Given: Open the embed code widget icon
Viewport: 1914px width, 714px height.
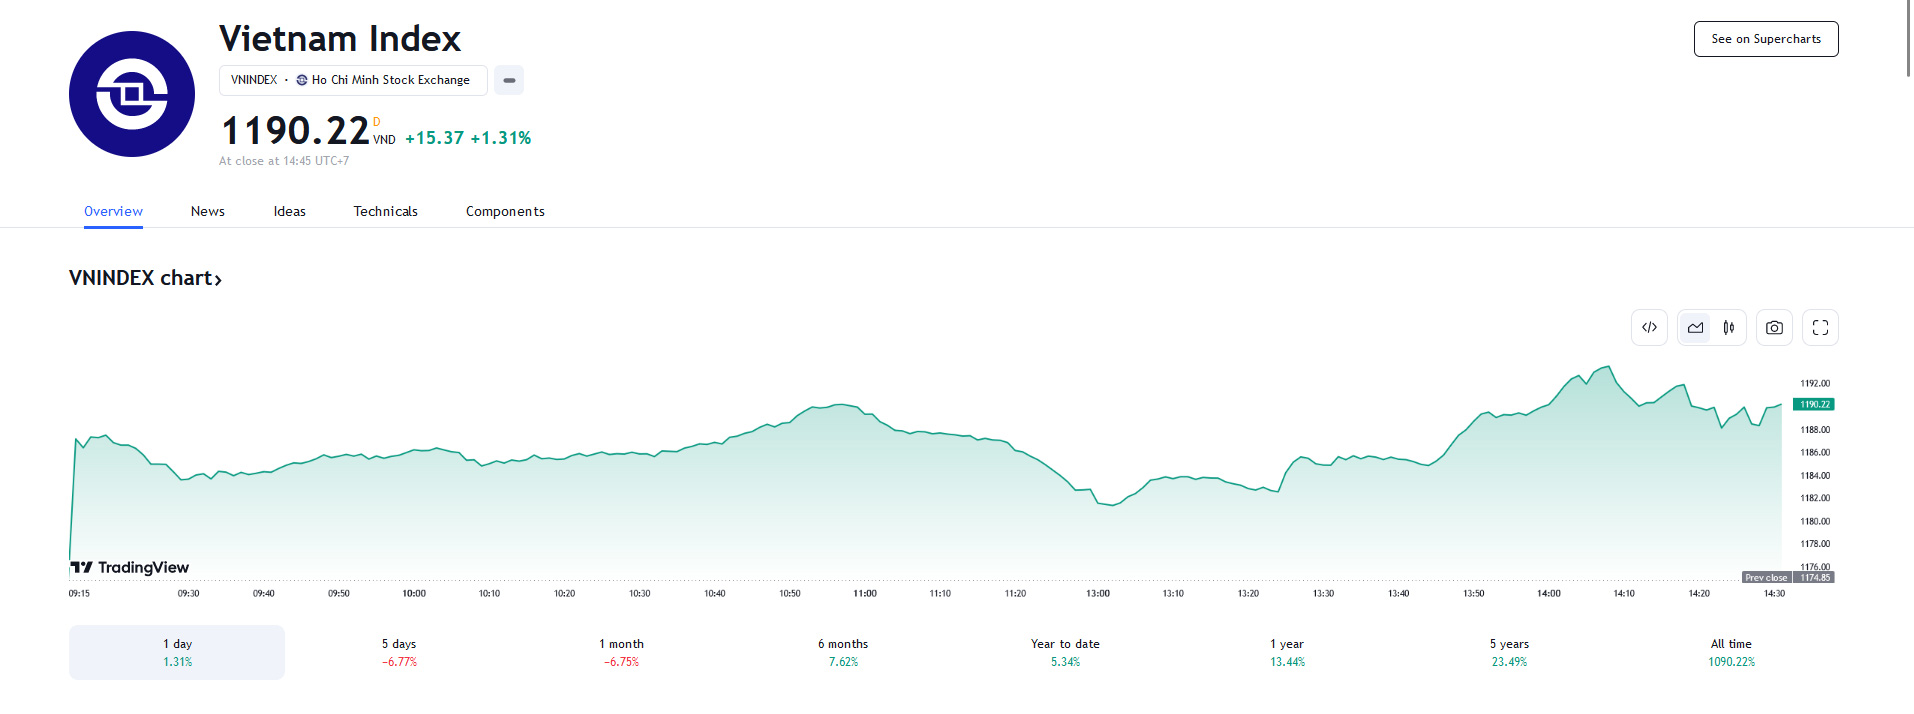Looking at the screenshot, I should click(1649, 328).
